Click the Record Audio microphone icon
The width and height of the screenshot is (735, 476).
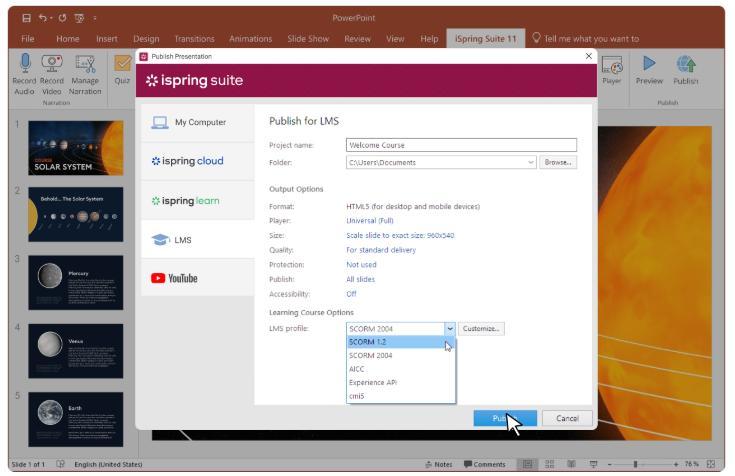[x=25, y=65]
